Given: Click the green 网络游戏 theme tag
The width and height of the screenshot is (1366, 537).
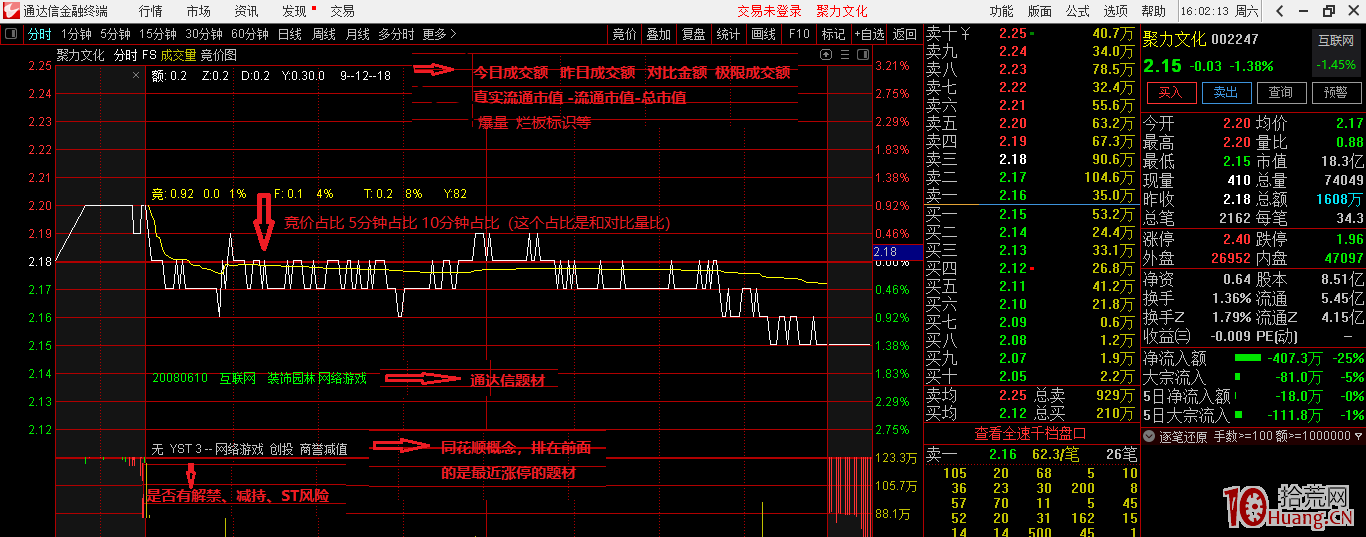Looking at the screenshot, I should coord(342,379).
